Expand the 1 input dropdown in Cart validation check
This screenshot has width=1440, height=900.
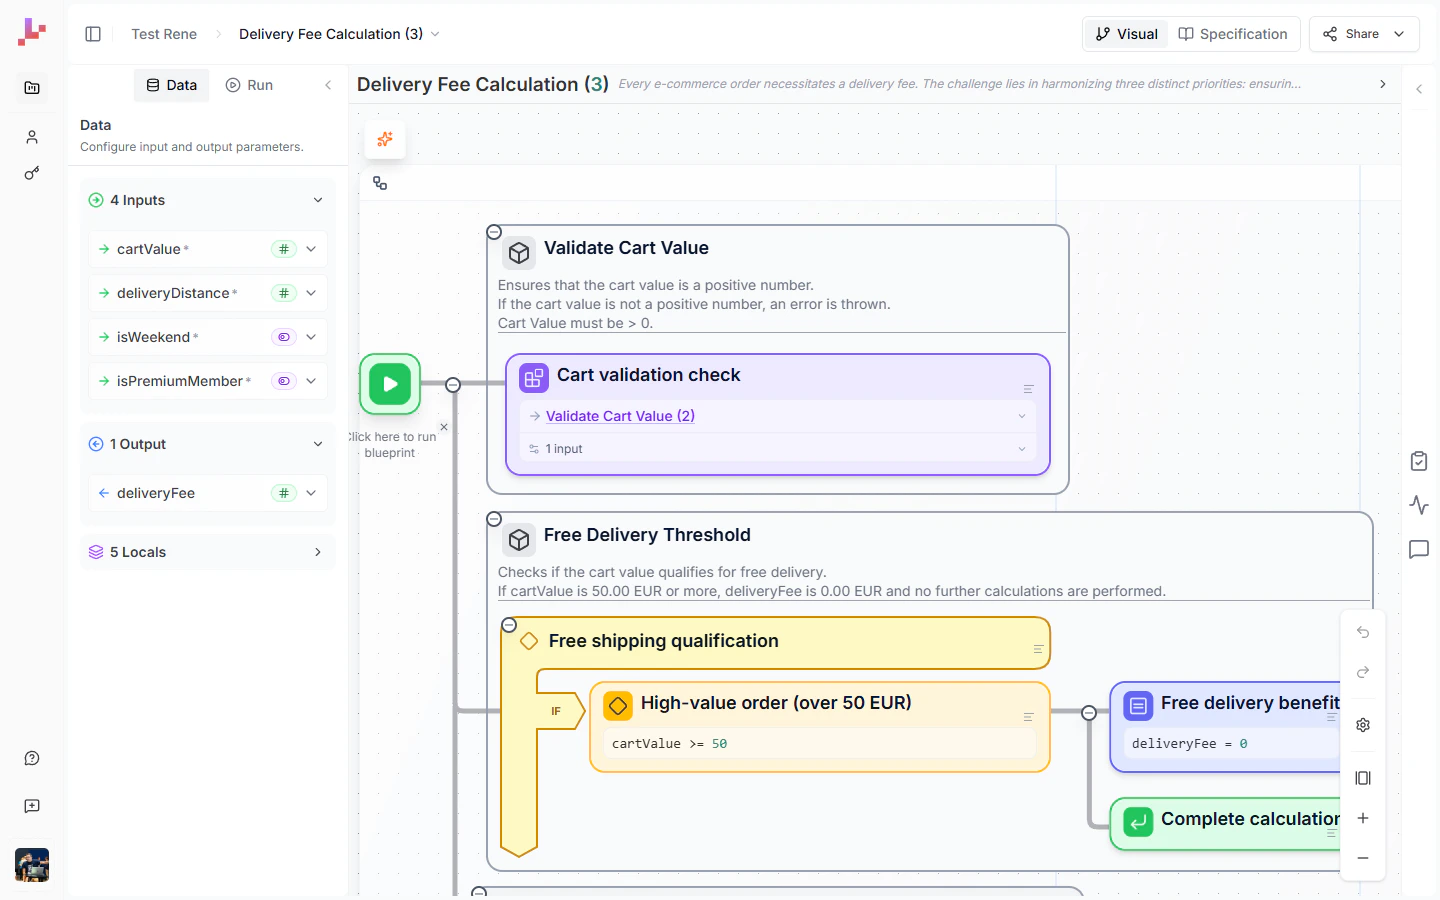pyautogui.click(x=1021, y=448)
